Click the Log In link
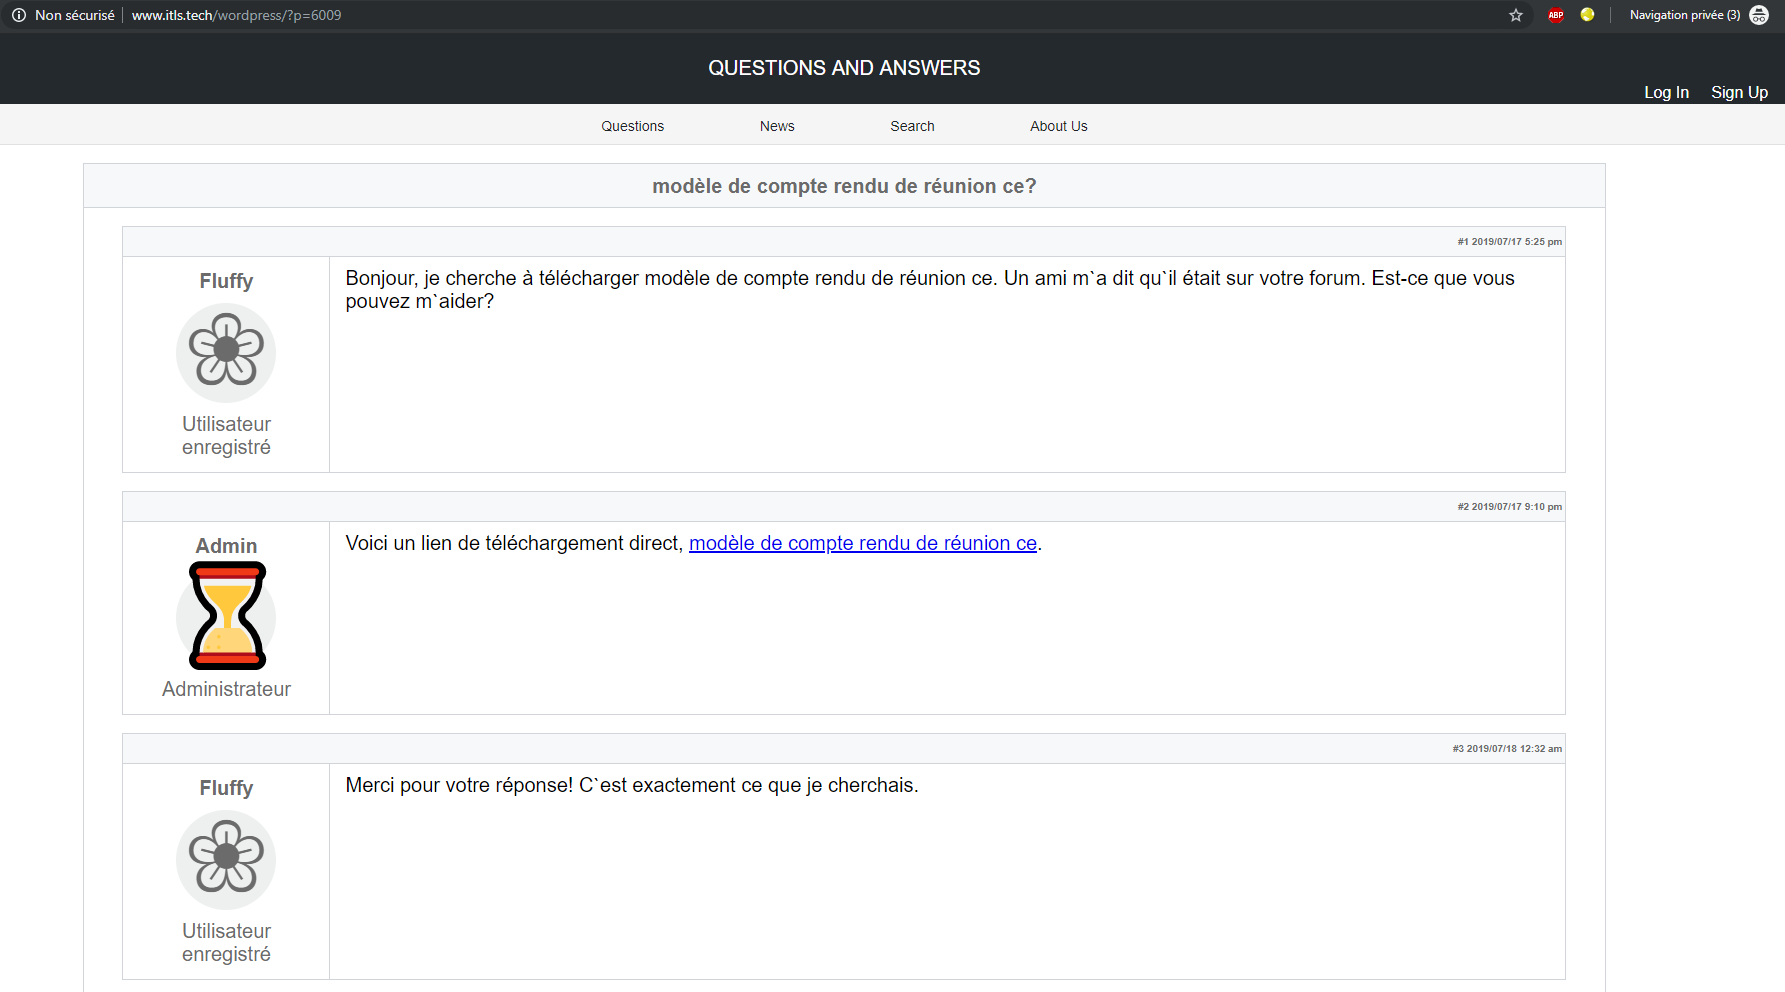The height and width of the screenshot is (992, 1785). tap(1666, 92)
